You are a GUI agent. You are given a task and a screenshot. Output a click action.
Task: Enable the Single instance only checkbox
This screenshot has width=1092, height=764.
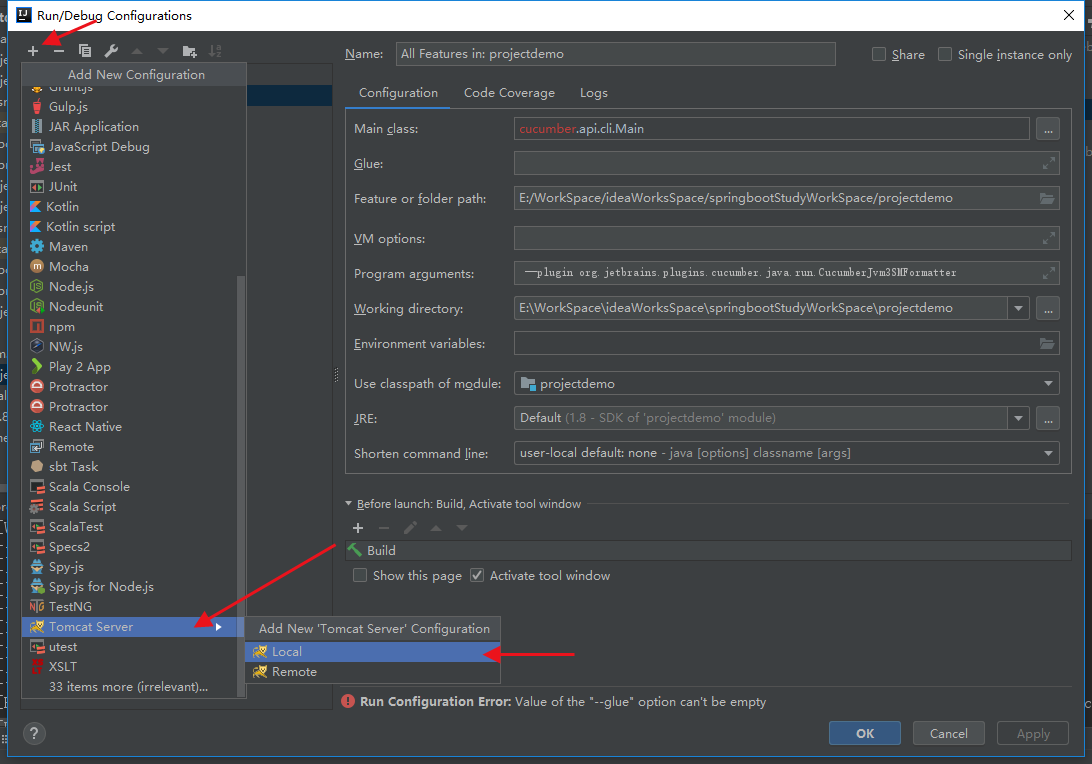[x=945, y=54]
